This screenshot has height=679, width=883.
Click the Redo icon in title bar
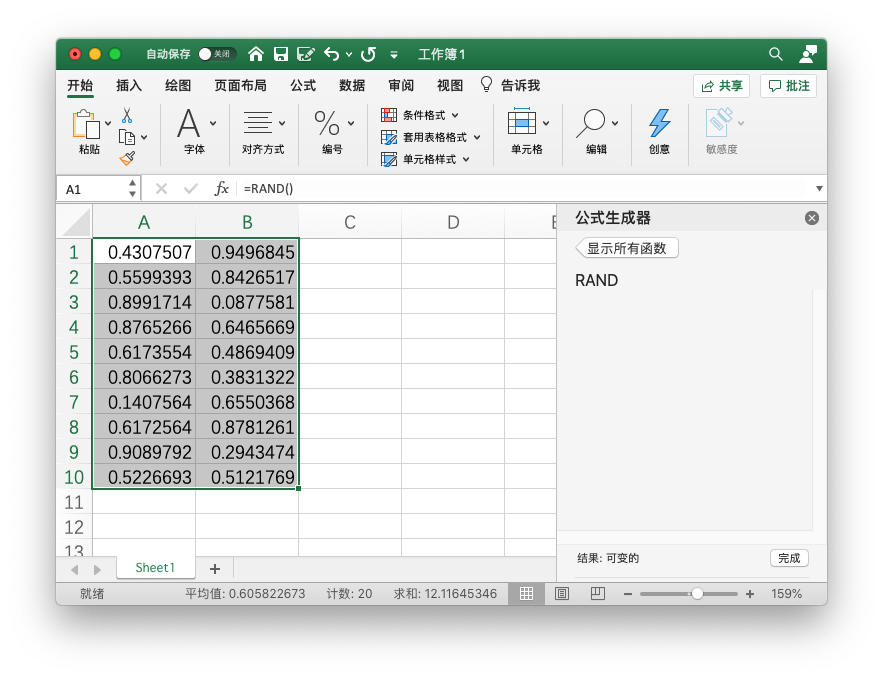coord(368,54)
